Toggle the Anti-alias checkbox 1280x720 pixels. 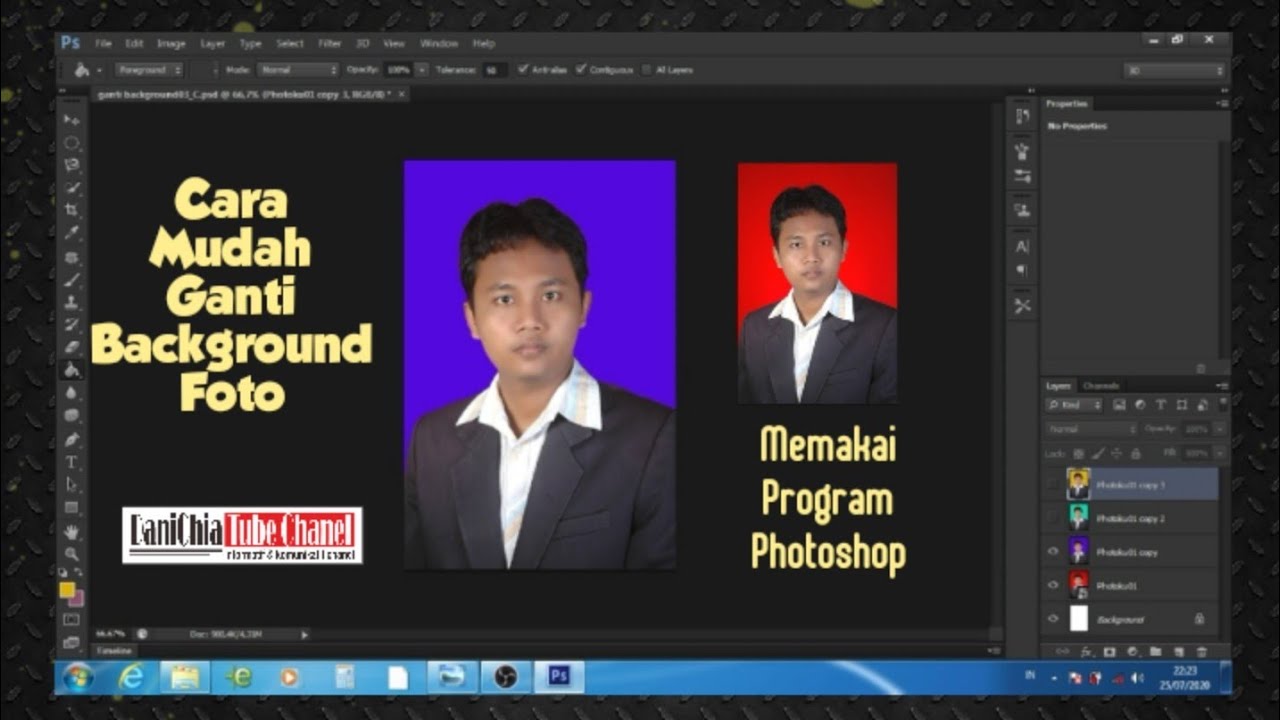pyautogui.click(x=523, y=69)
